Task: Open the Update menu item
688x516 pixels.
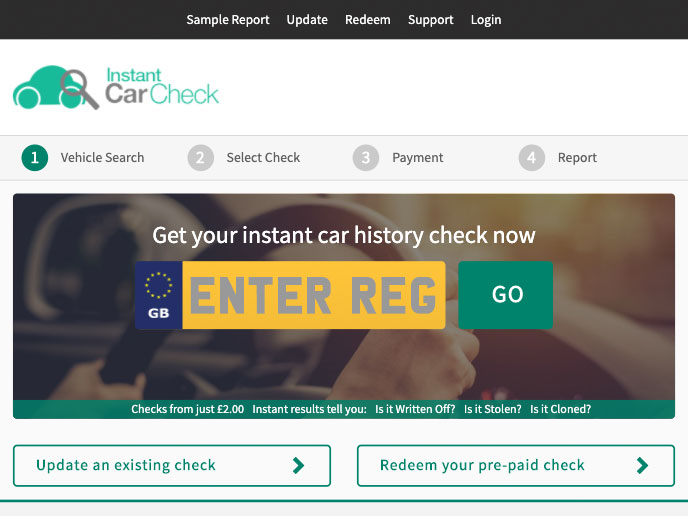Action: tap(307, 20)
